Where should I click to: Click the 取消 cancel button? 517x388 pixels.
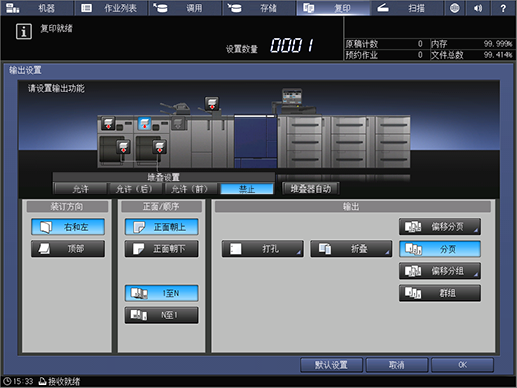coord(397,365)
